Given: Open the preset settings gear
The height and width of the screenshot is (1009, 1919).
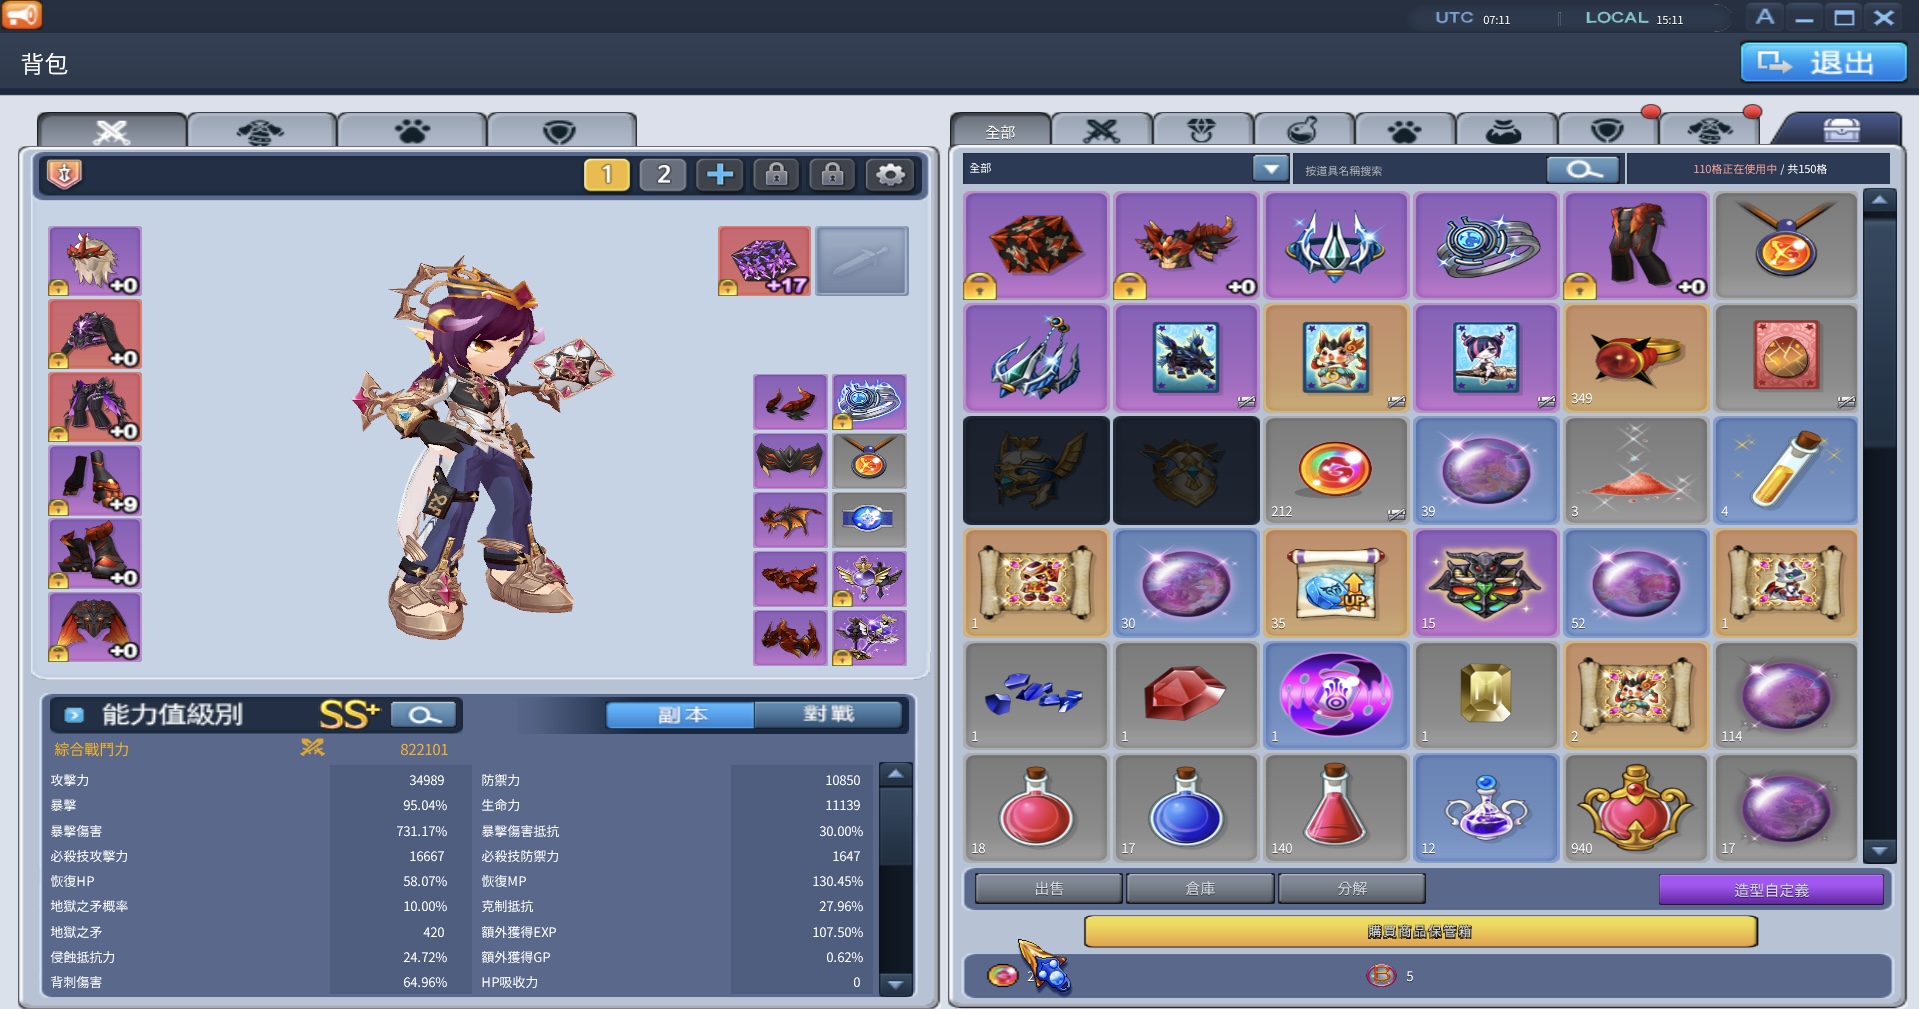Looking at the screenshot, I should (x=889, y=175).
